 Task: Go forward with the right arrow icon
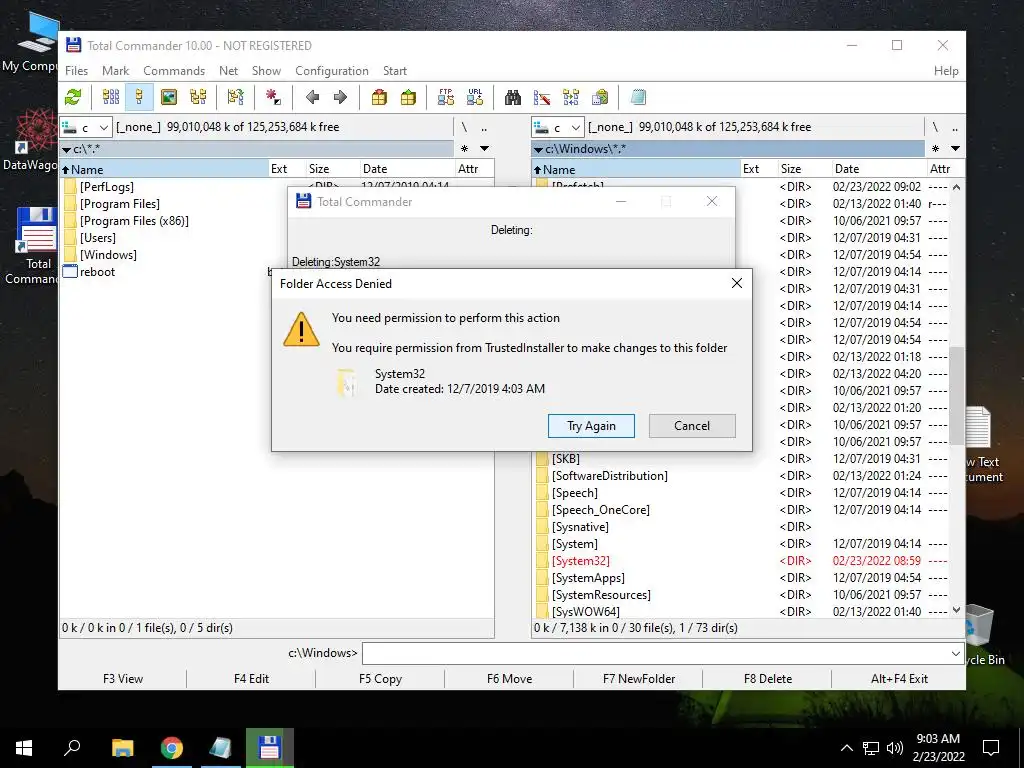point(340,97)
